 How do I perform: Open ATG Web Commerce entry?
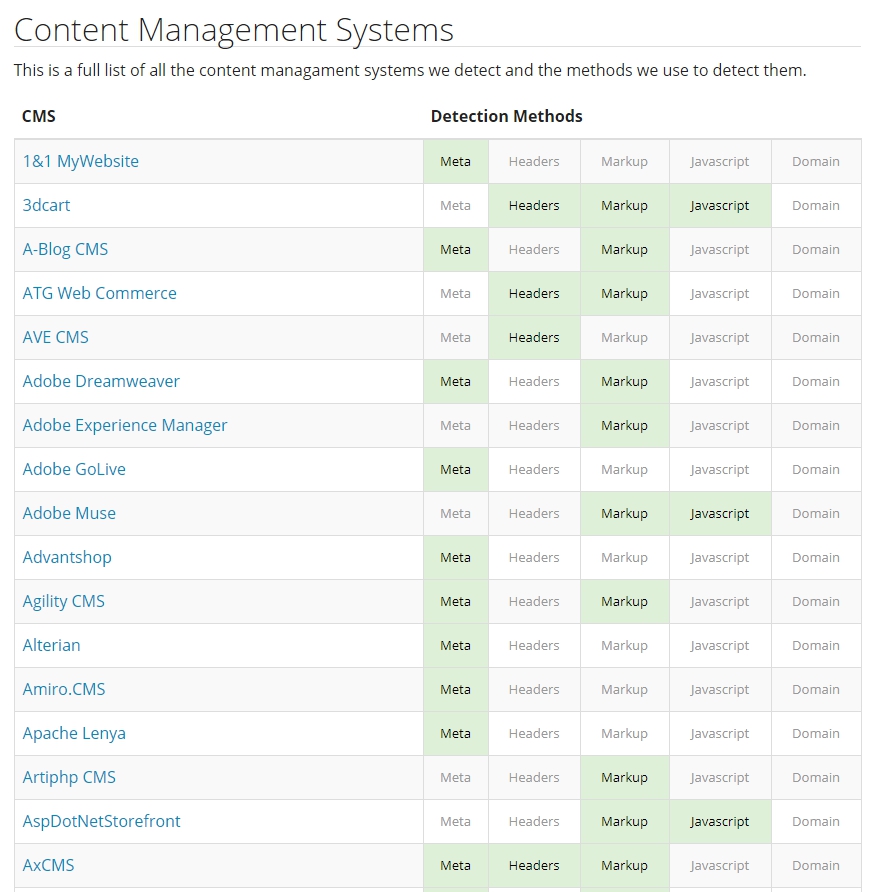[100, 294]
